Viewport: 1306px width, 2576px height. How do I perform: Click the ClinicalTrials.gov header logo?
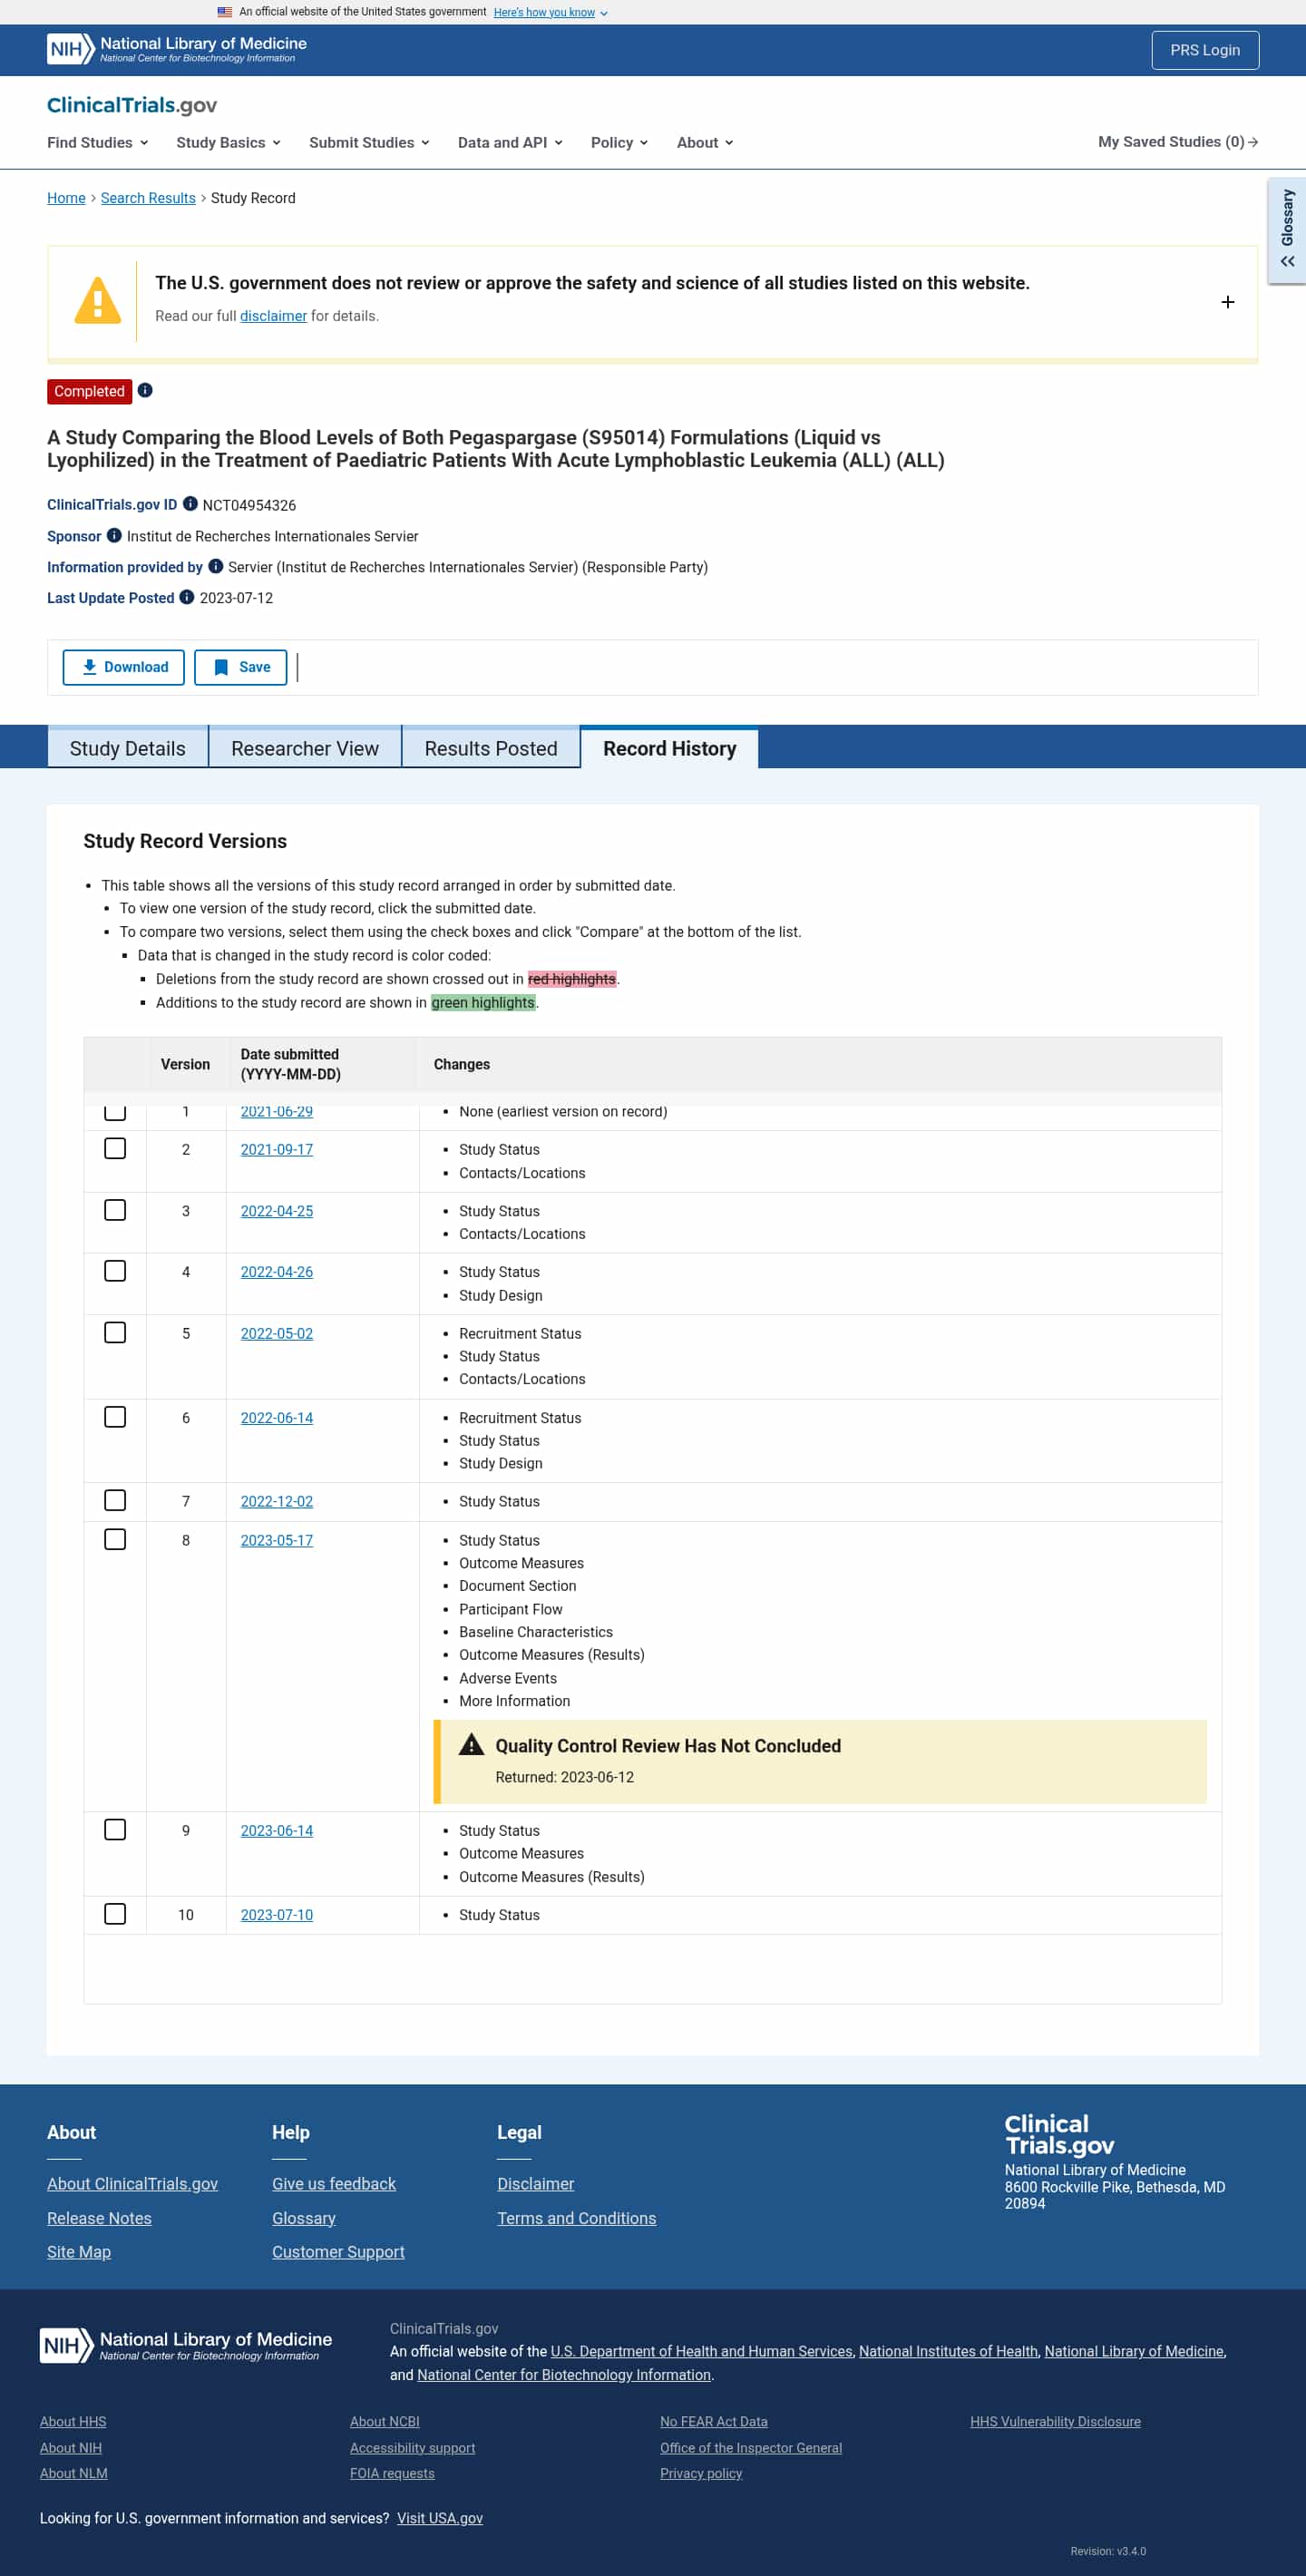pos(132,105)
